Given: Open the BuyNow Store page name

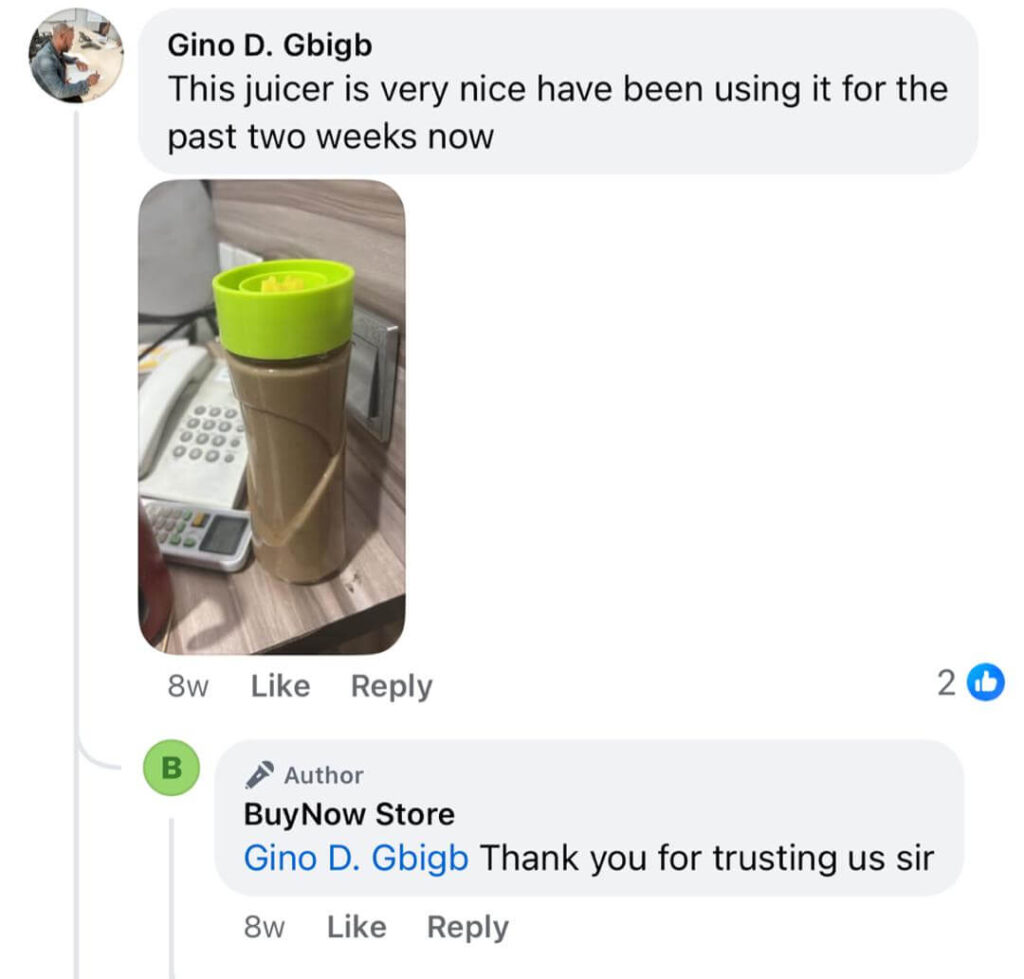Looking at the screenshot, I should [349, 814].
